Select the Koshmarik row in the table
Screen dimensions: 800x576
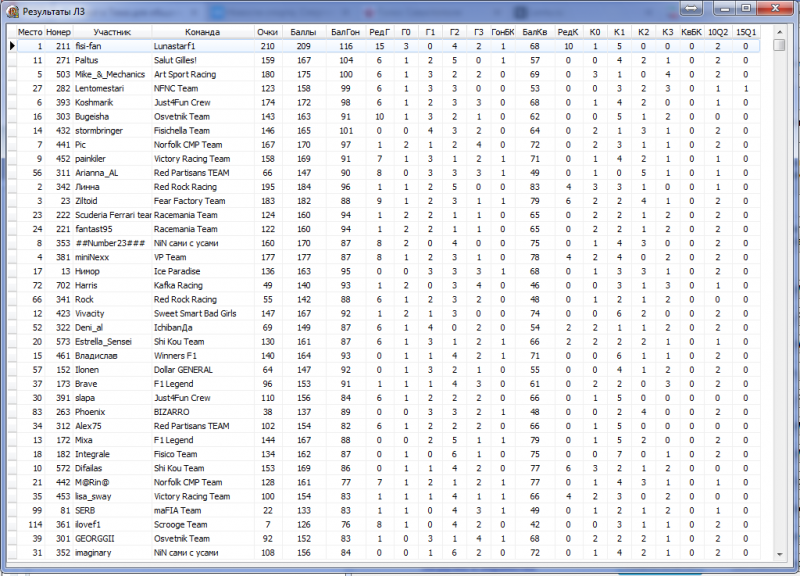pyautogui.click(x=98, y=102)
